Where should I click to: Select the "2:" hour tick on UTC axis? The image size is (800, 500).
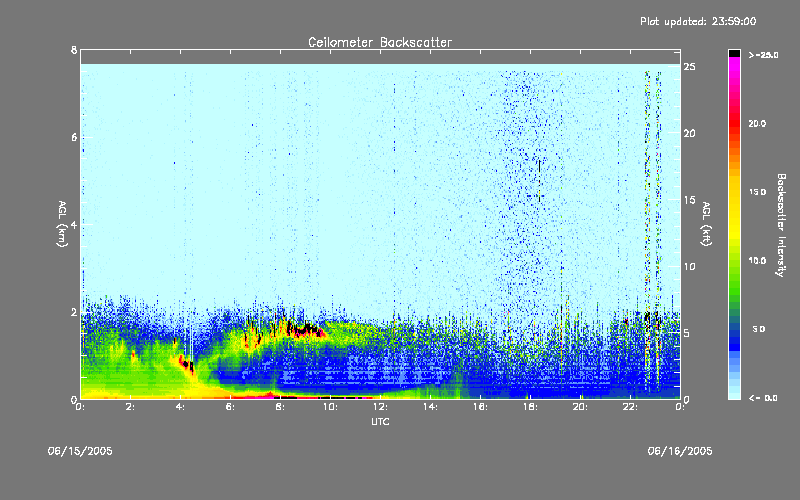point(130,407)
